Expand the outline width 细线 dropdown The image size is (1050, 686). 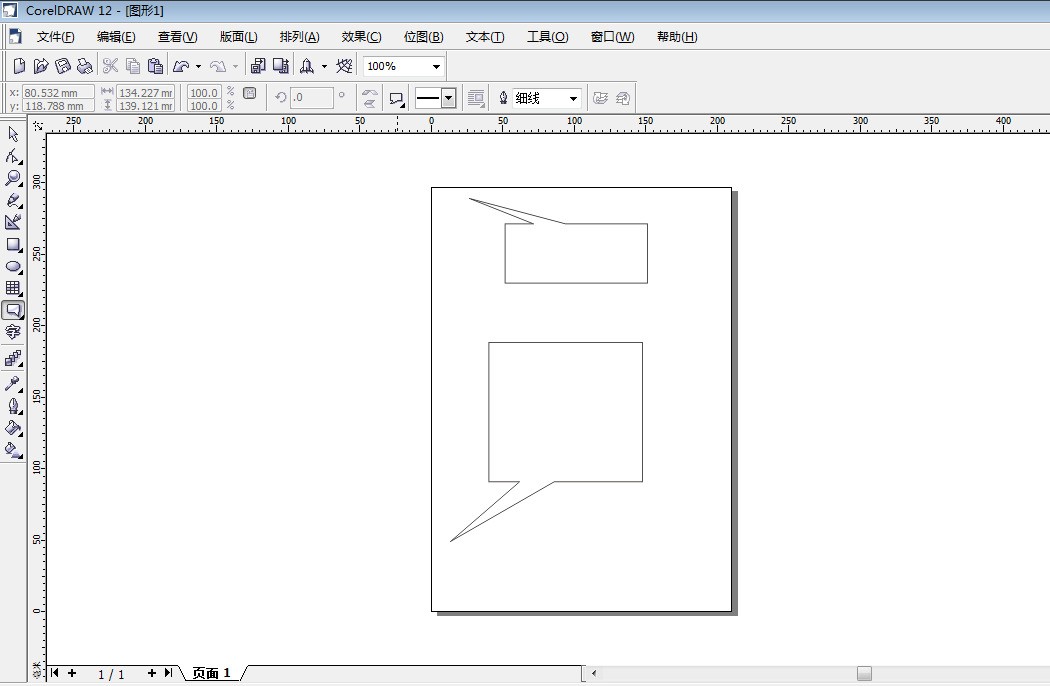coord(573,99)
